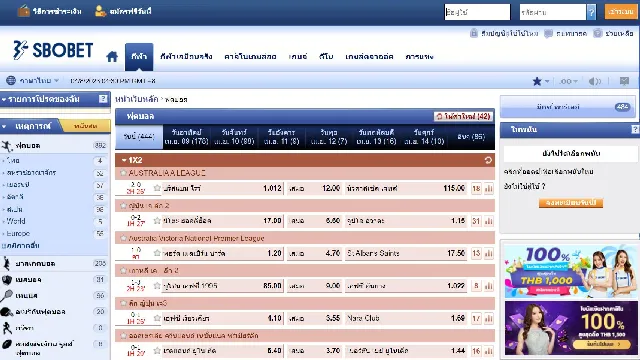
Task: Click the register now user icon
Action: [100, 11]
